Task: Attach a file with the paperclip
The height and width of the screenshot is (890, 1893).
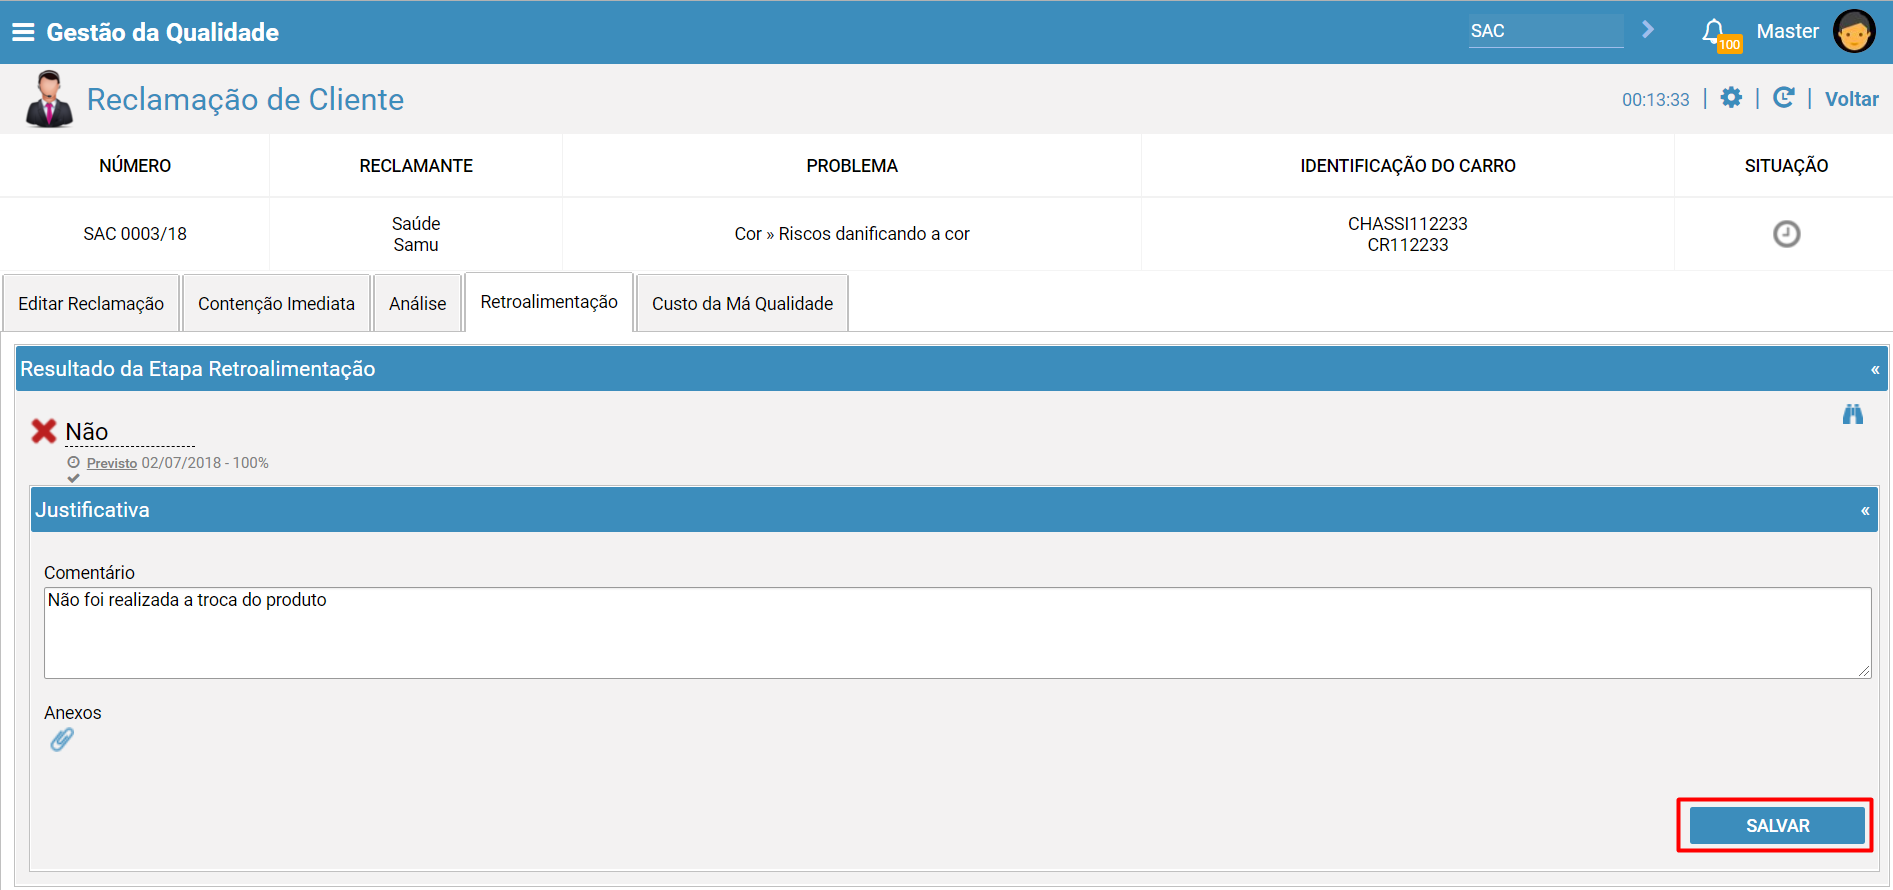Action: point(62,740)
